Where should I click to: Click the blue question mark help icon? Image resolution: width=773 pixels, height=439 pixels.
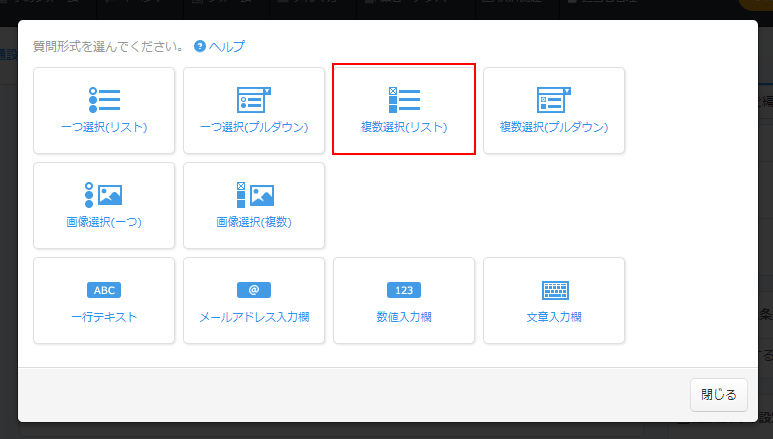(x=200, y=46)
